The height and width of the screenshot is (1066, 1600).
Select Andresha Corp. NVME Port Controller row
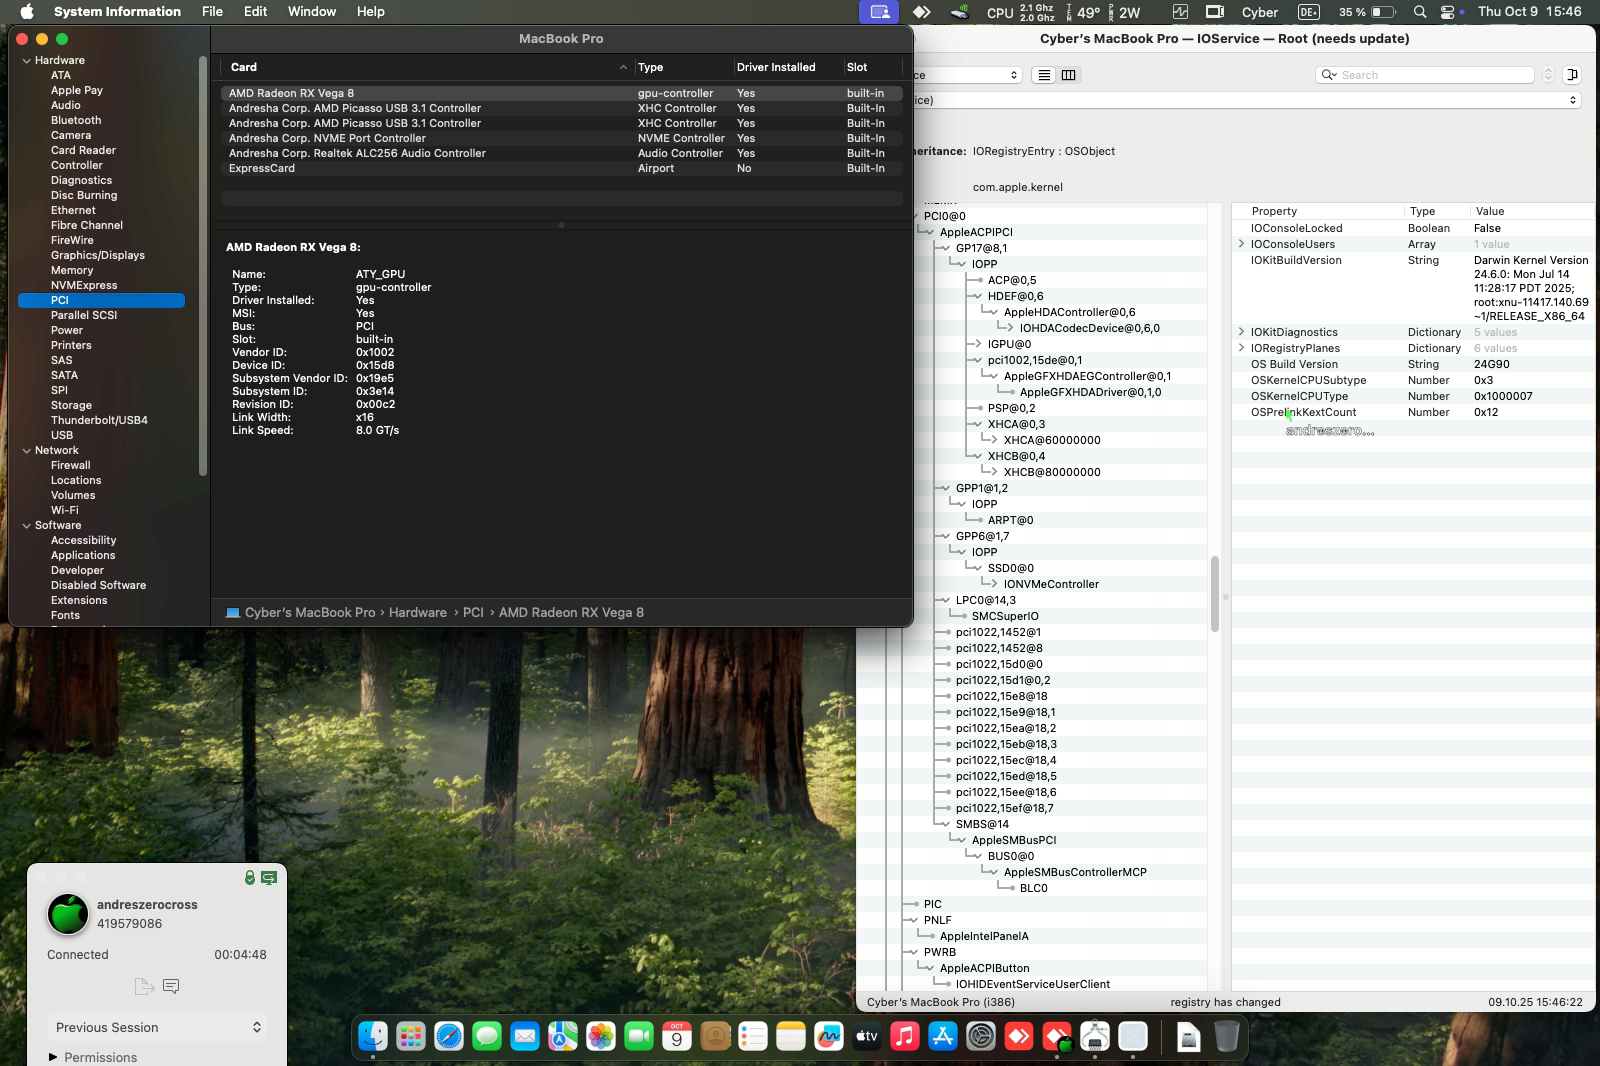tap(561, 138)
